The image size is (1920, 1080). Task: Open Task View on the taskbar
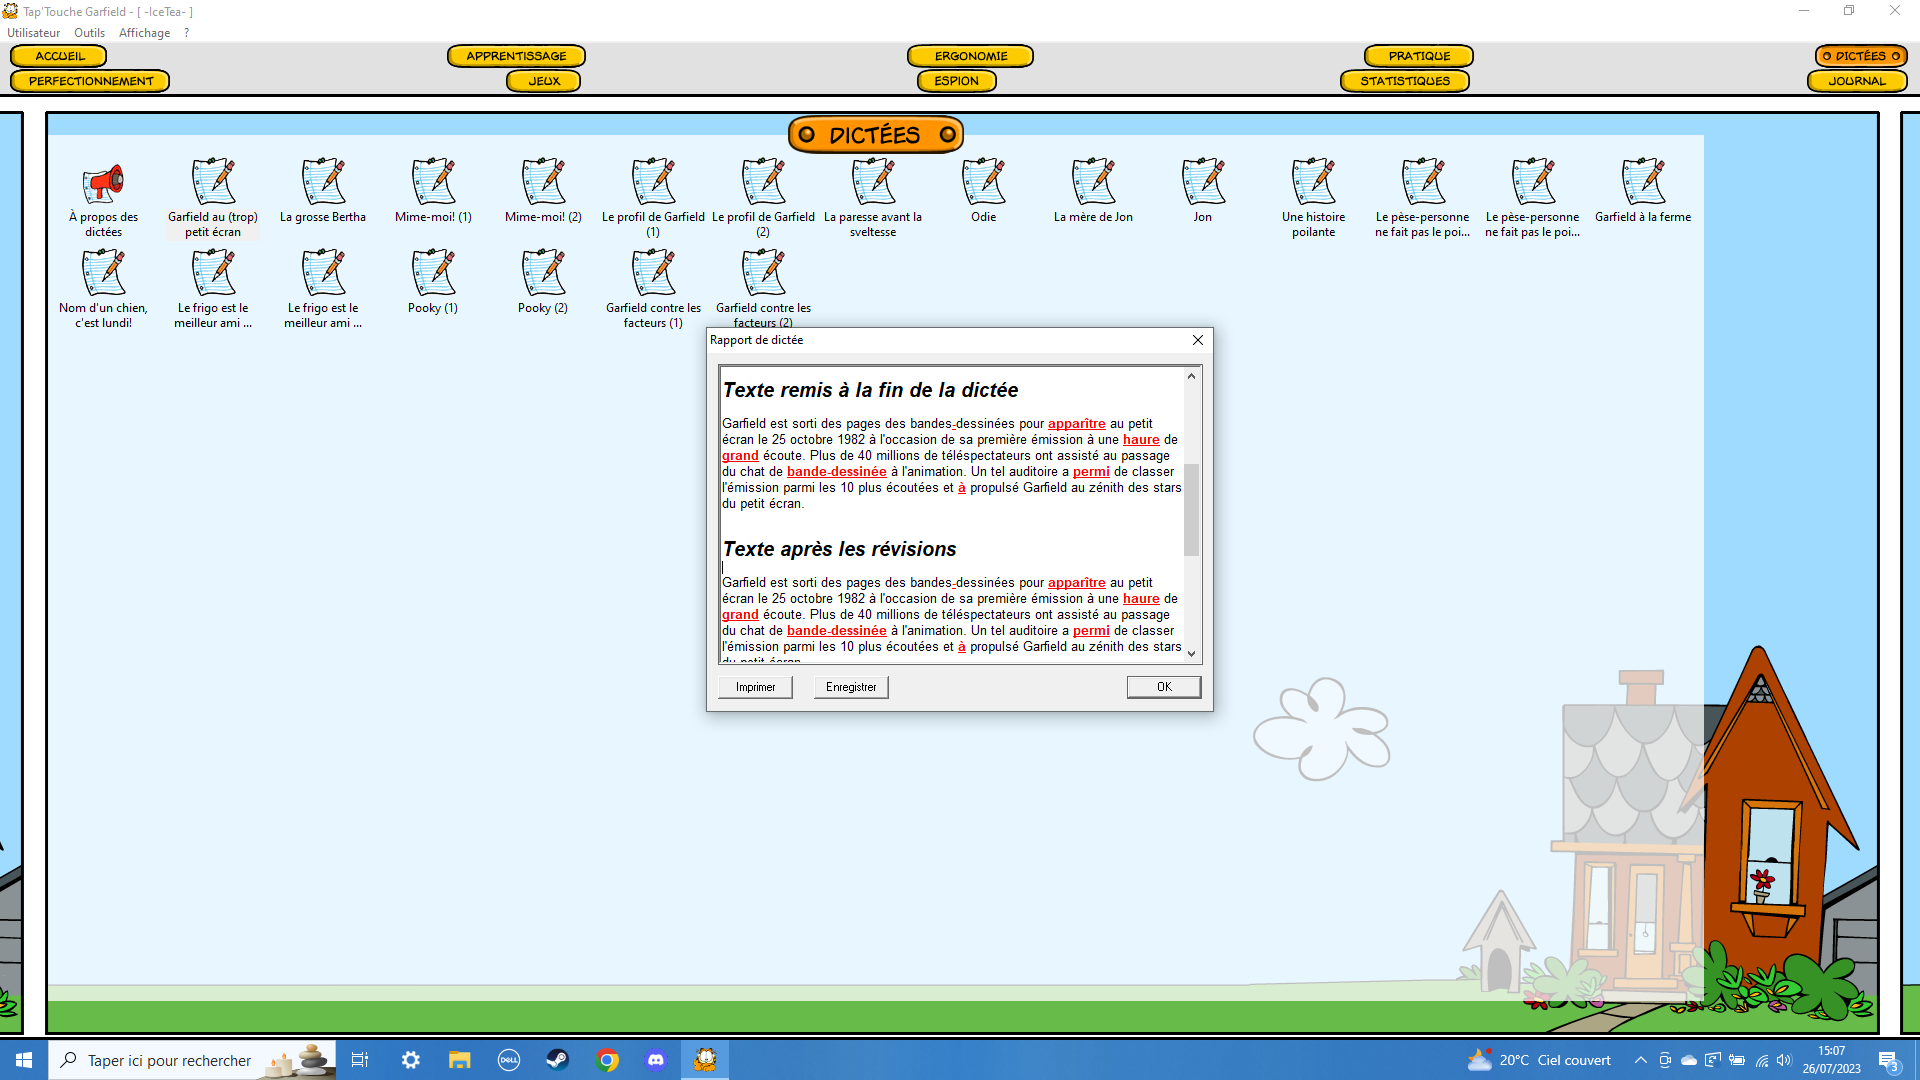tap(360, 1060)
